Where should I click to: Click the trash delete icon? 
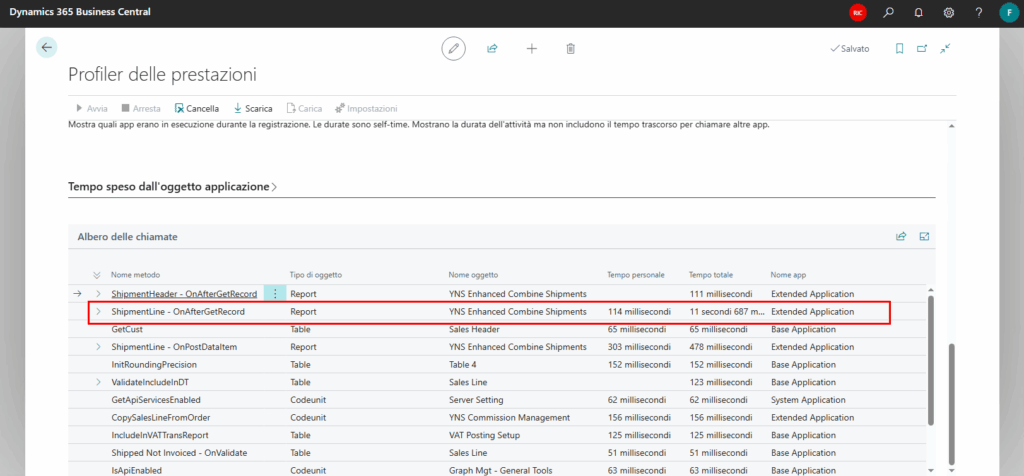pyautogui.click(x=570, y=48)
